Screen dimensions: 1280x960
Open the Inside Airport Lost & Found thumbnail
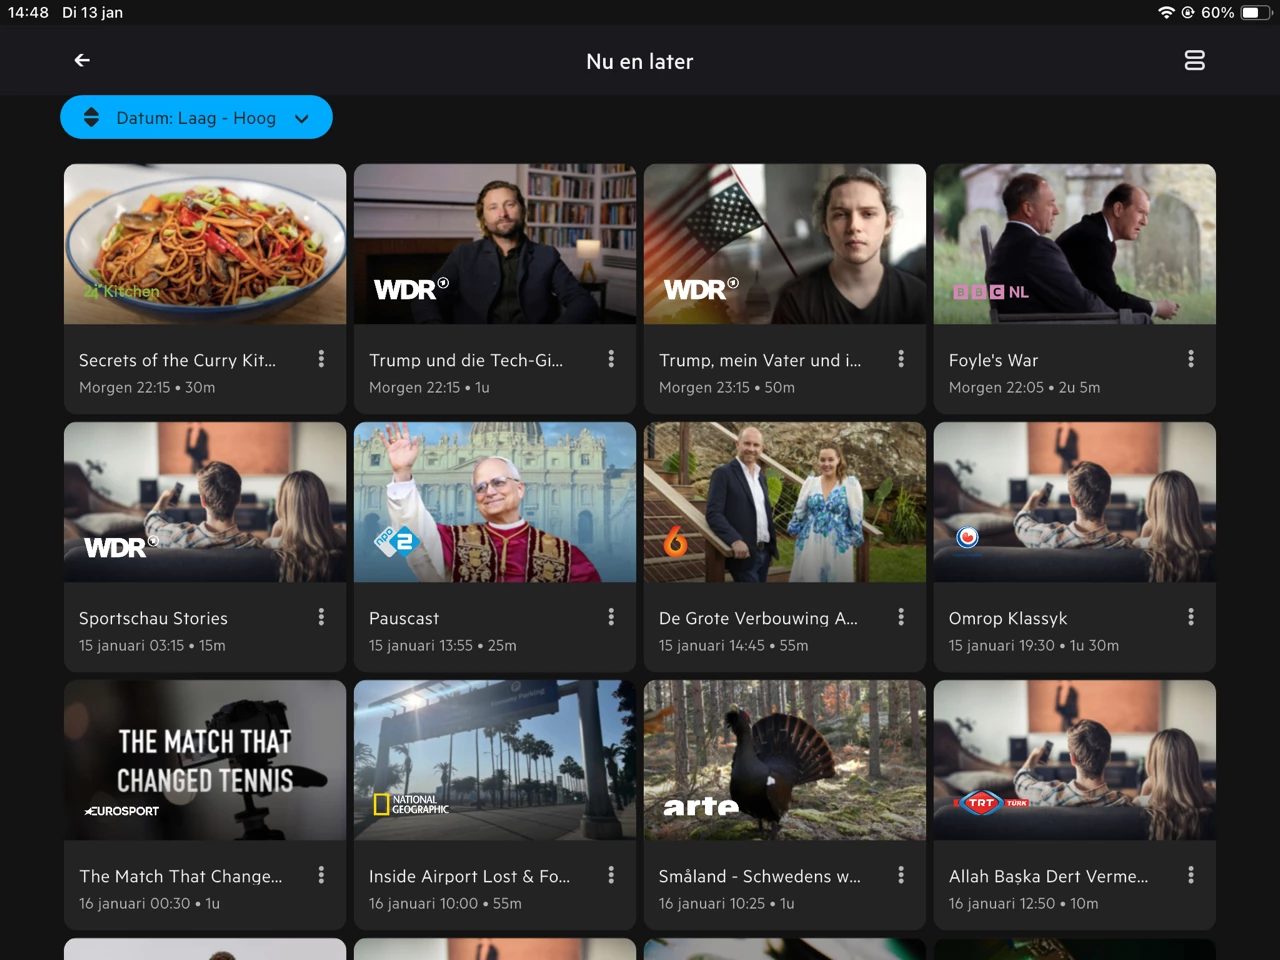(x=495, y=760)
